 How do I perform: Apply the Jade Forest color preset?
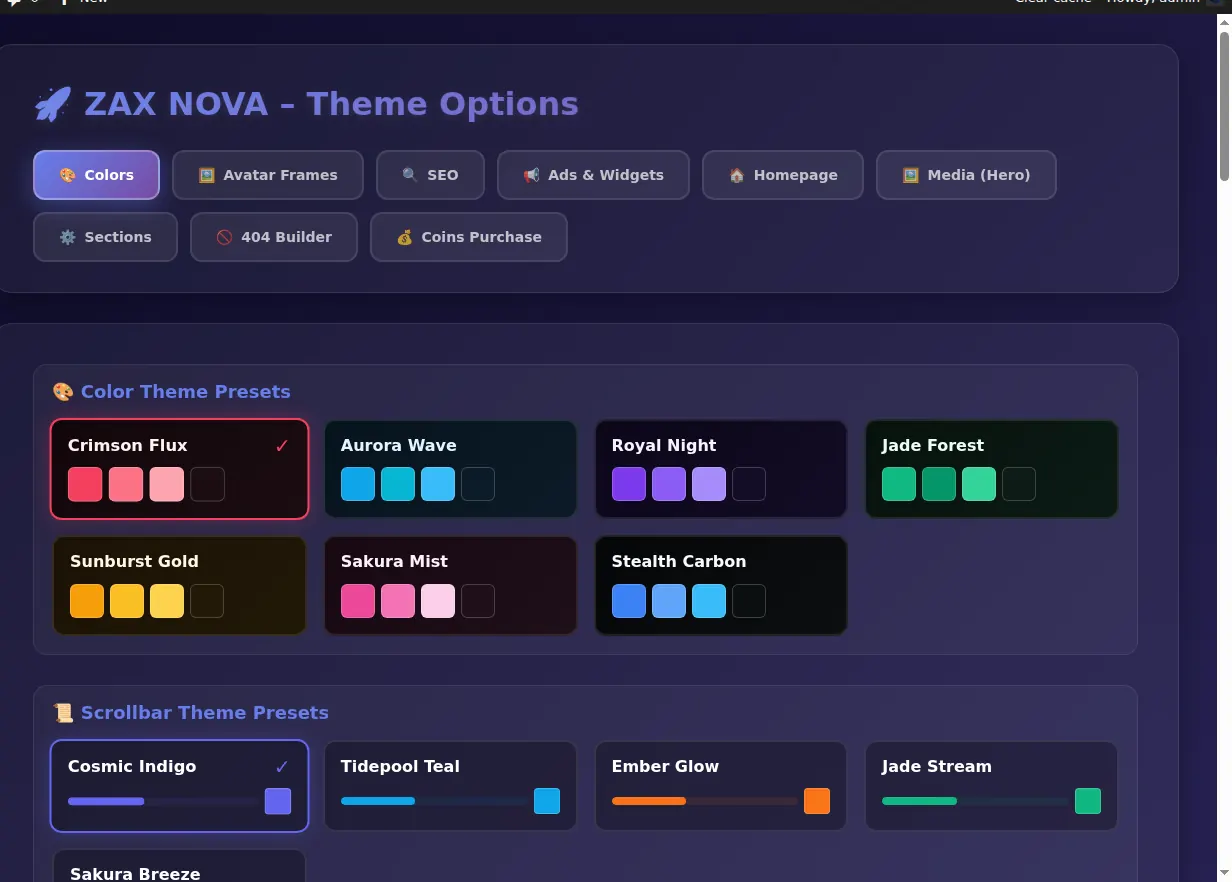click(991, 469)
